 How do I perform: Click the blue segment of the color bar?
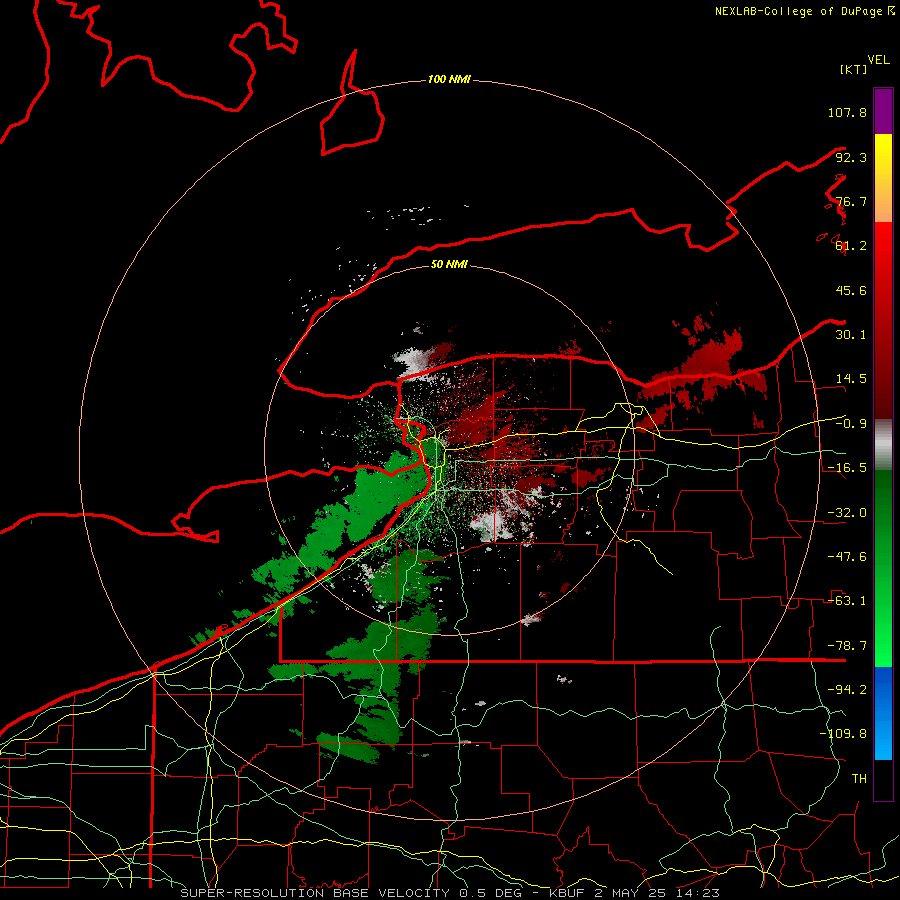pyautogui.click(x=883, y=713)
